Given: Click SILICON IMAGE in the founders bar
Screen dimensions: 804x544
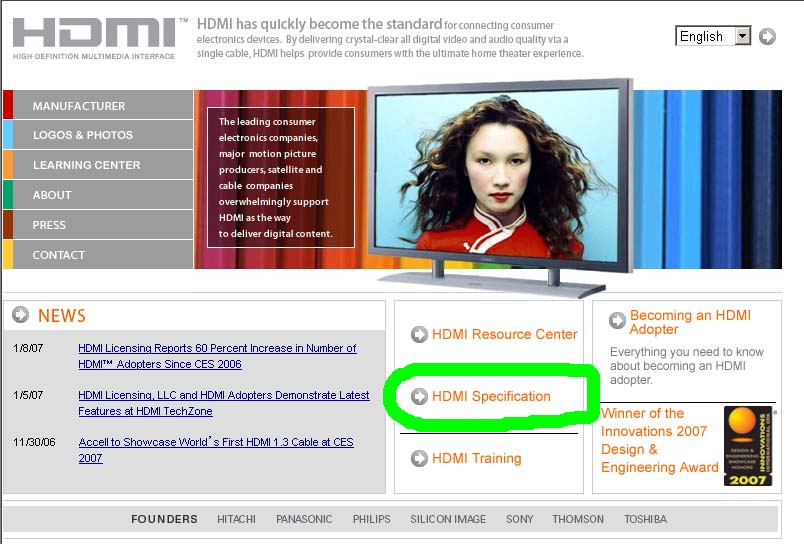Looking at the screenshot, I should [448, 519].
